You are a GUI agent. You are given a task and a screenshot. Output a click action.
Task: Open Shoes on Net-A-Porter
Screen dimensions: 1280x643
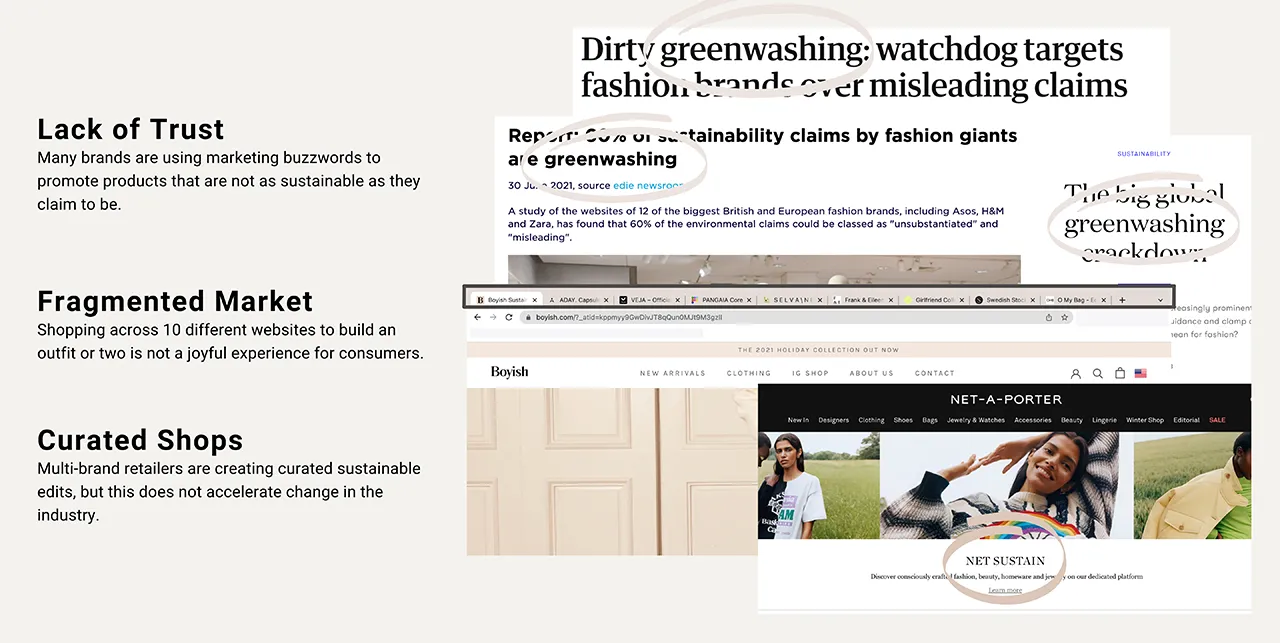[904, 420]
